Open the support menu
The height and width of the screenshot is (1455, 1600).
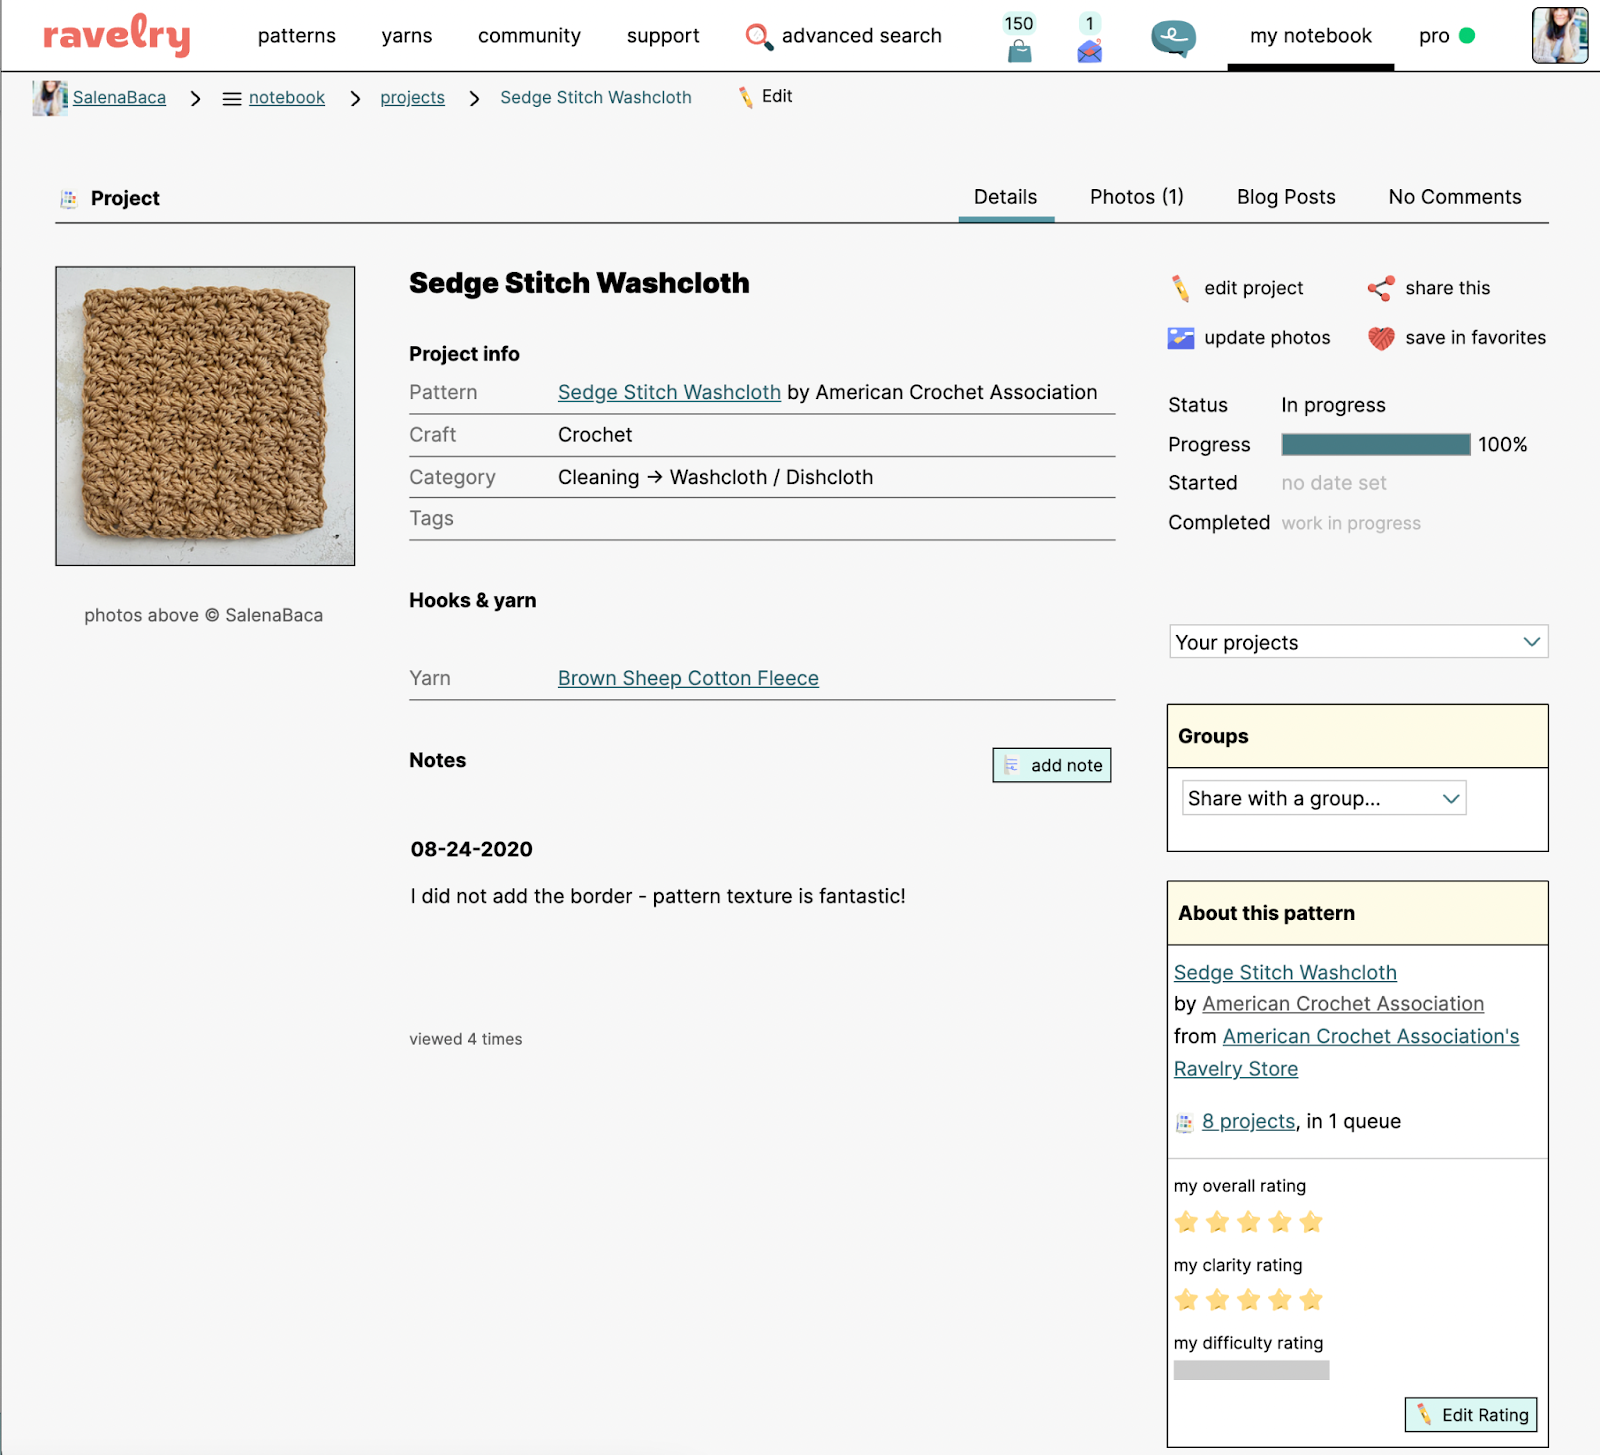coord(663,36)
